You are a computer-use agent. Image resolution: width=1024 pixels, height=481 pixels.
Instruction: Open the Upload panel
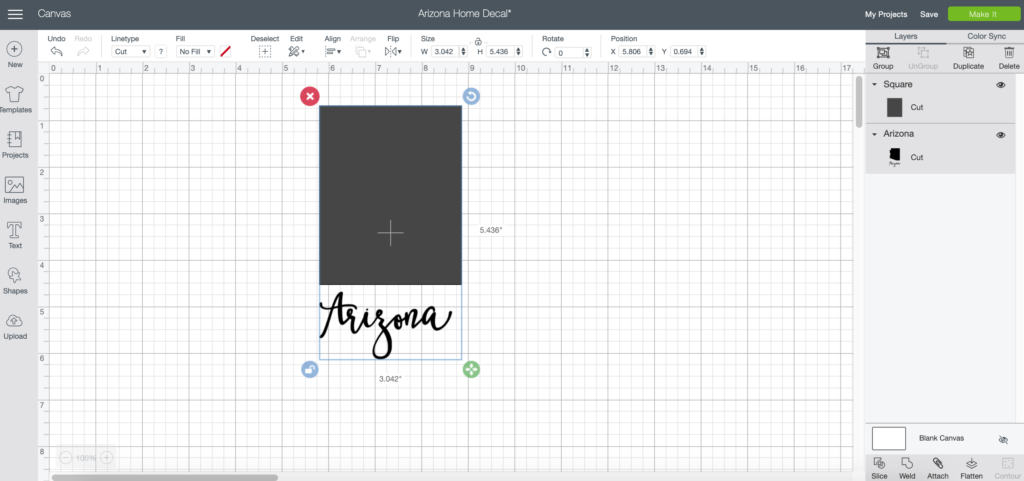point(15,325)
